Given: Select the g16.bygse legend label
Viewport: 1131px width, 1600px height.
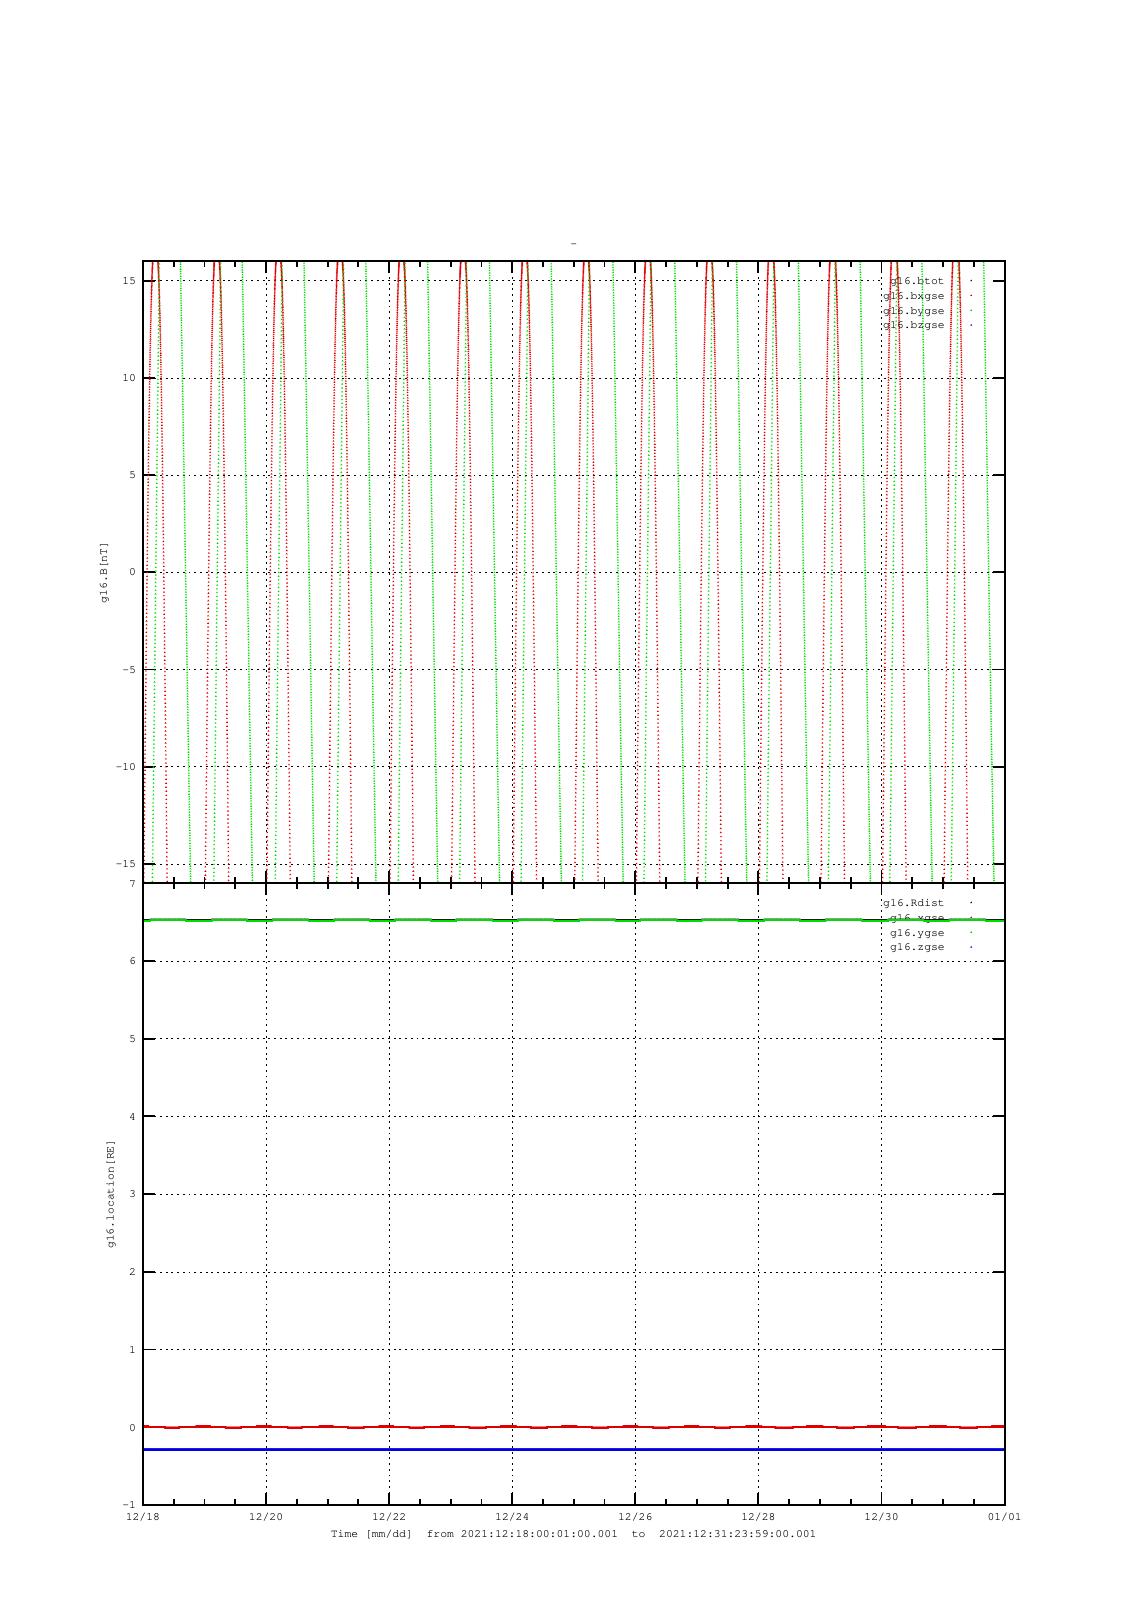Looking at the screenshot, I should pos(913,311).
